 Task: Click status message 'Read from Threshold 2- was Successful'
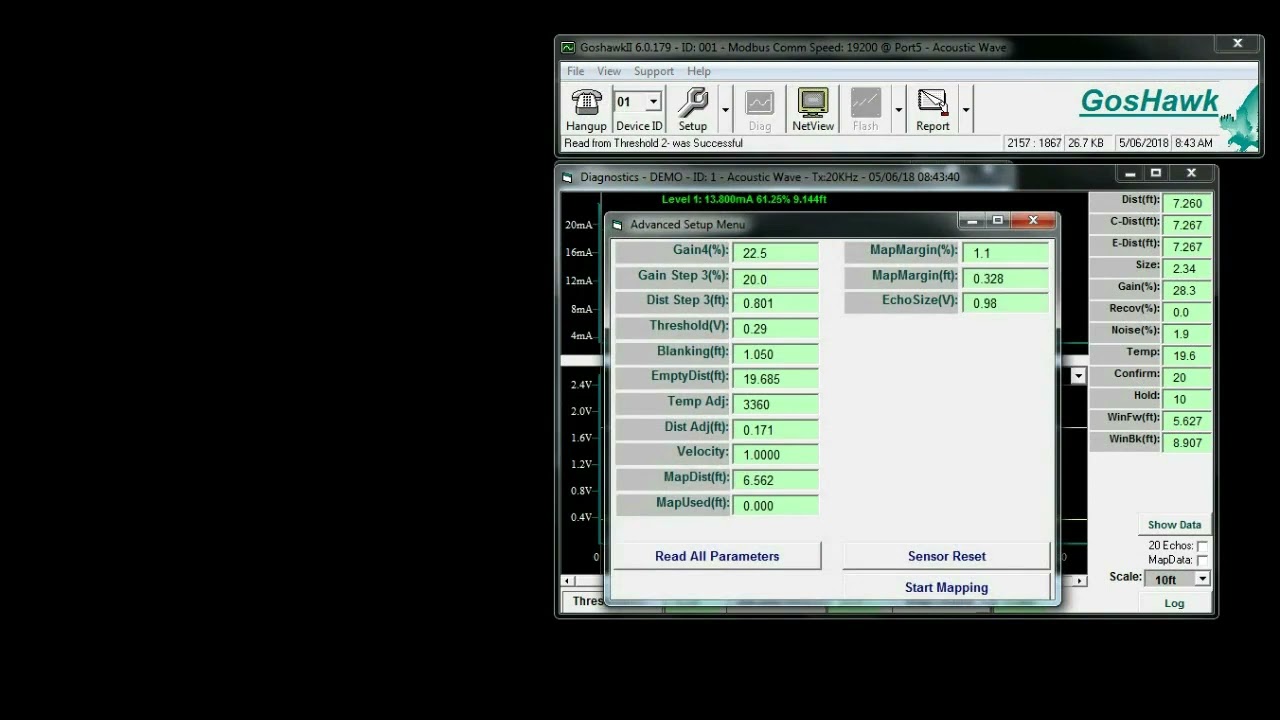click(x=653, y=143)
